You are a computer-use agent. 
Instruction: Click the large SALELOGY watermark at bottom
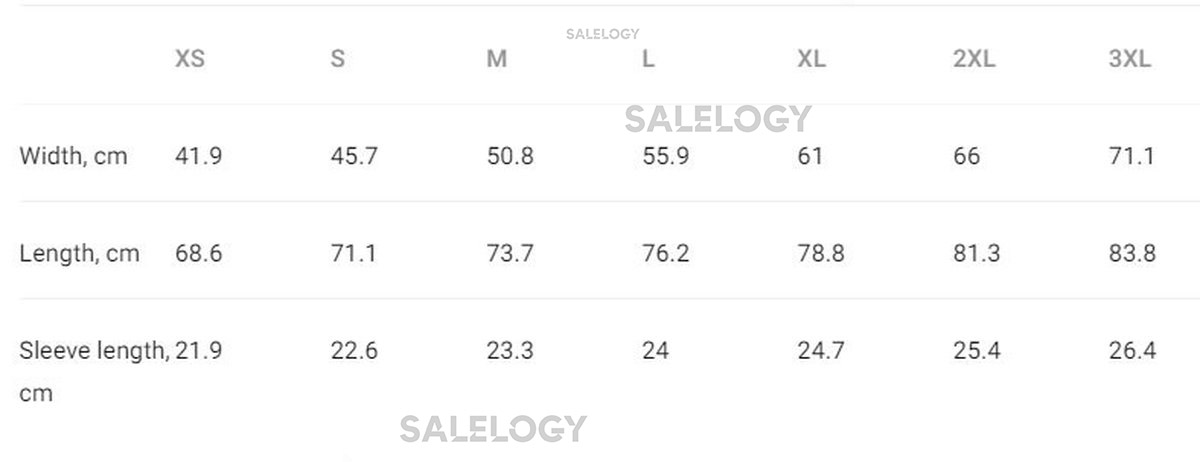pos(493,429)
